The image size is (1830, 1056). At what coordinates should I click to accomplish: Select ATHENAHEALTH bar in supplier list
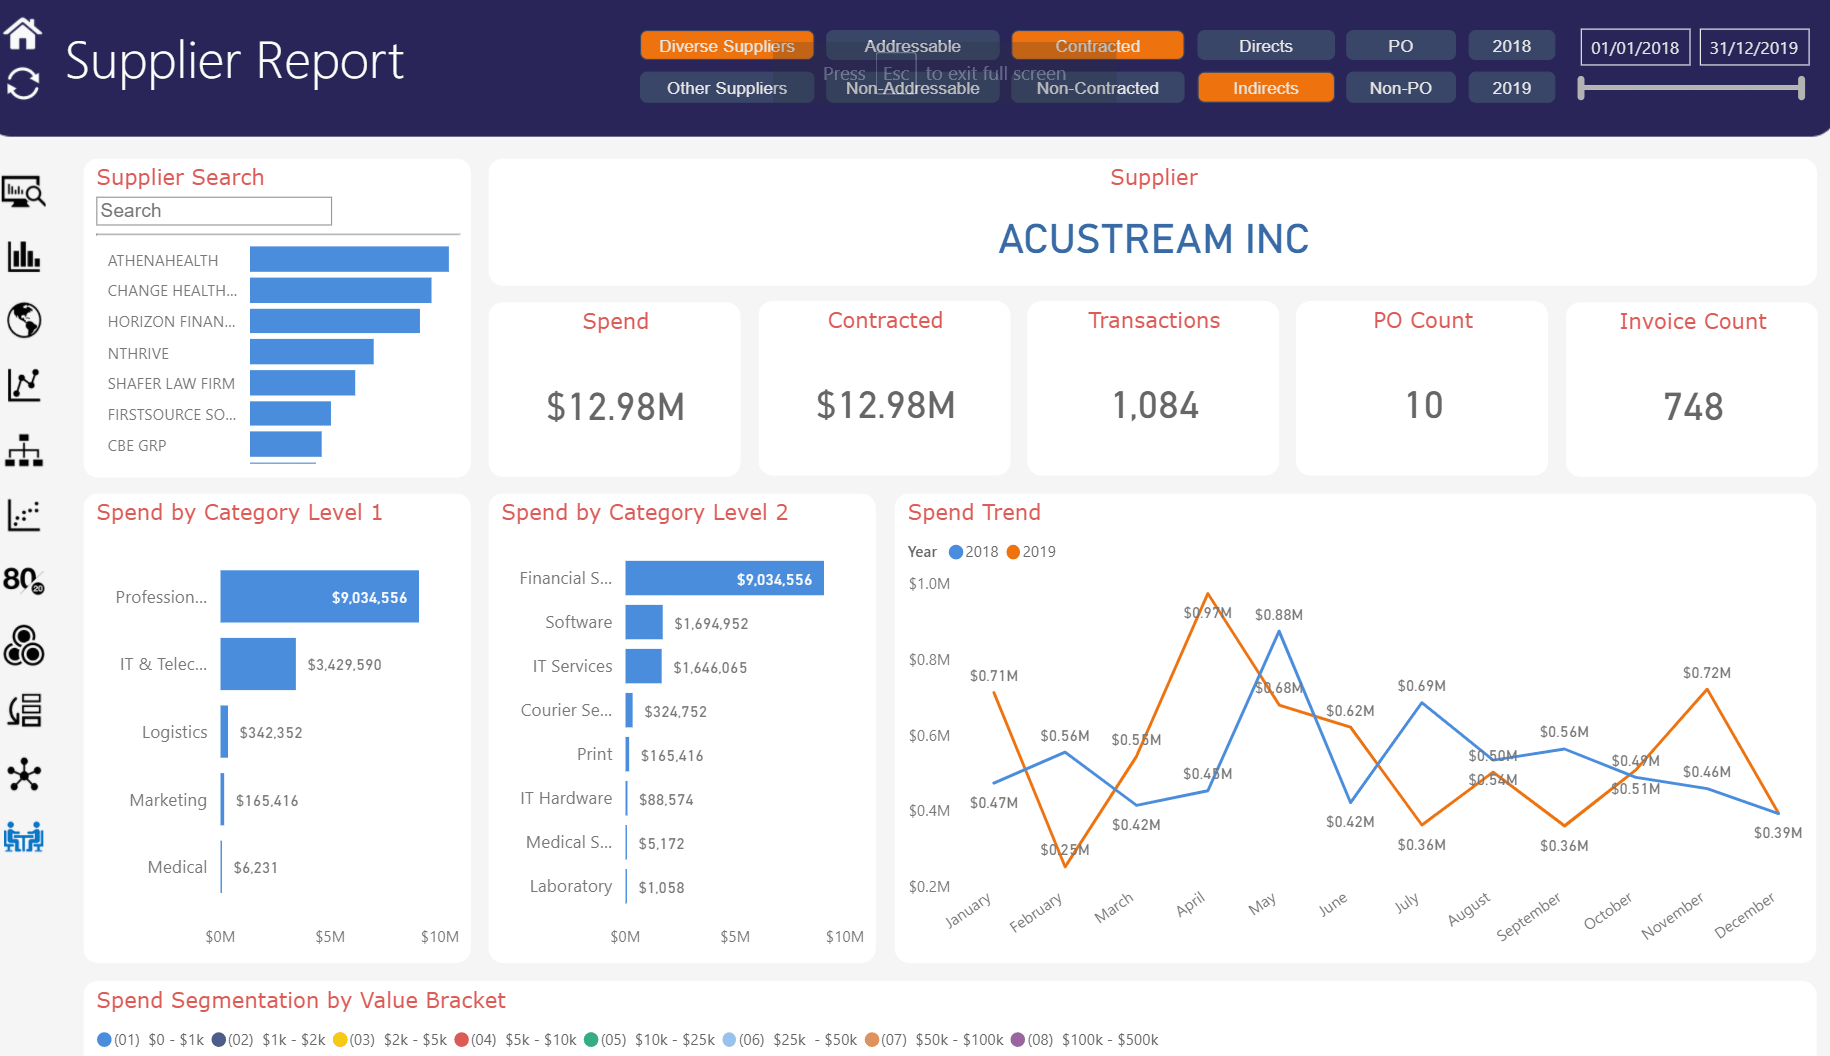[349, 260]
